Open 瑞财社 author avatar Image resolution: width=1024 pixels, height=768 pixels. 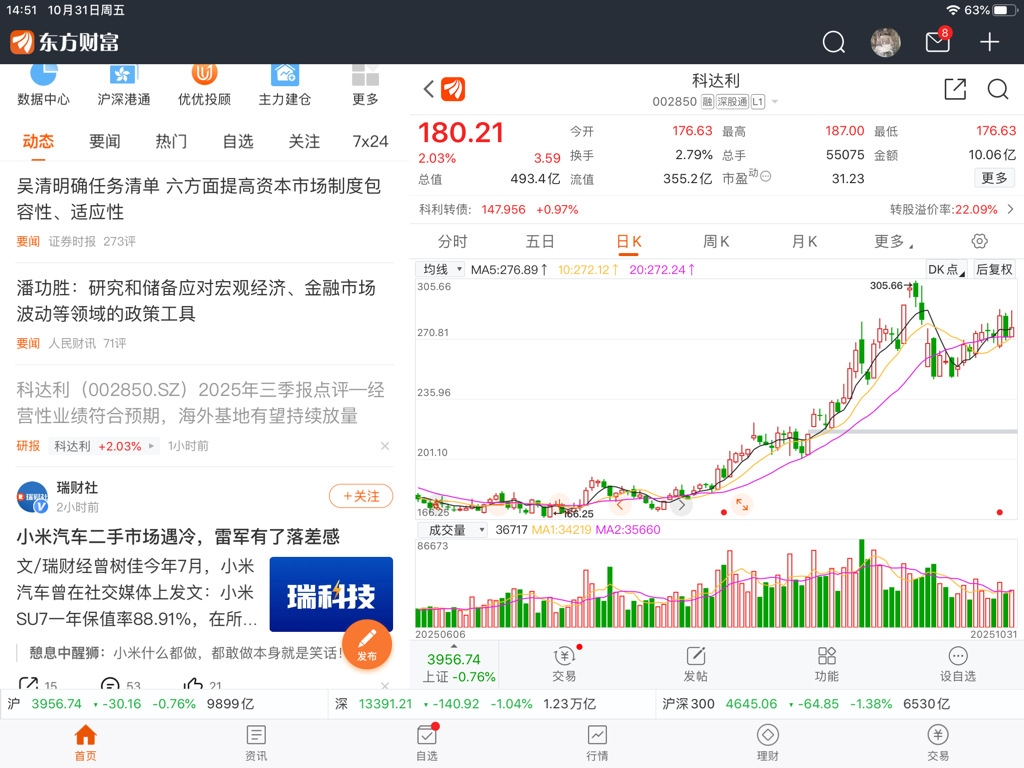32,497
